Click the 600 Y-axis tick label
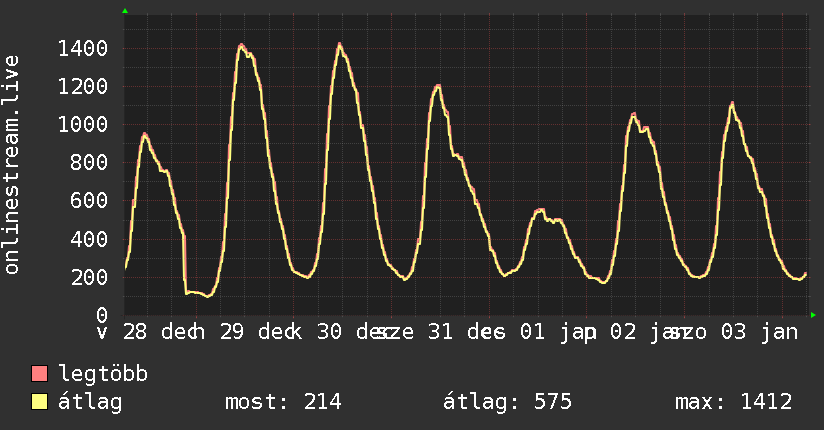824x430 pixels. 89,200
